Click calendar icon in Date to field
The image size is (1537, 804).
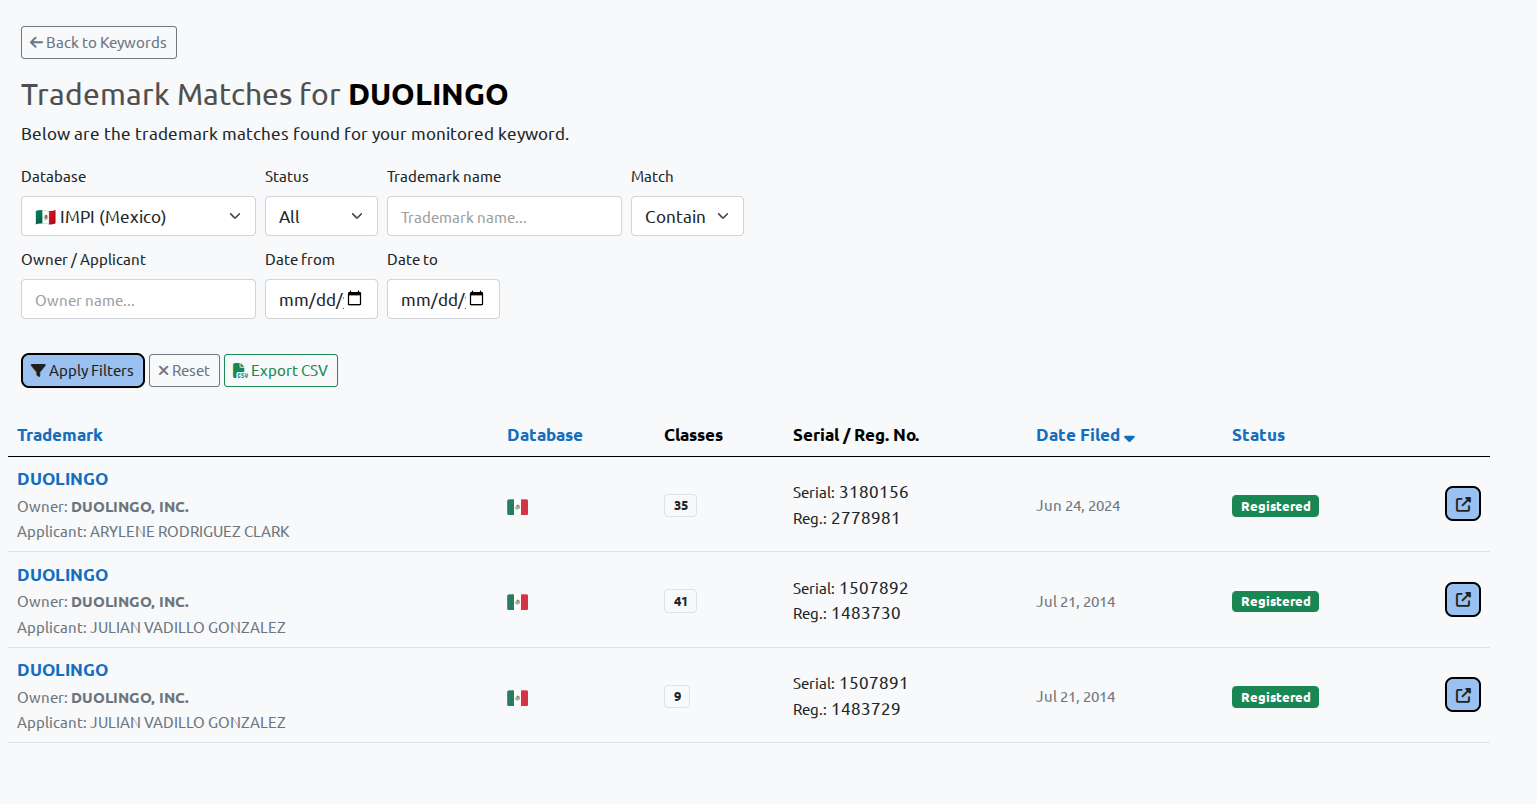coord(476,299)
